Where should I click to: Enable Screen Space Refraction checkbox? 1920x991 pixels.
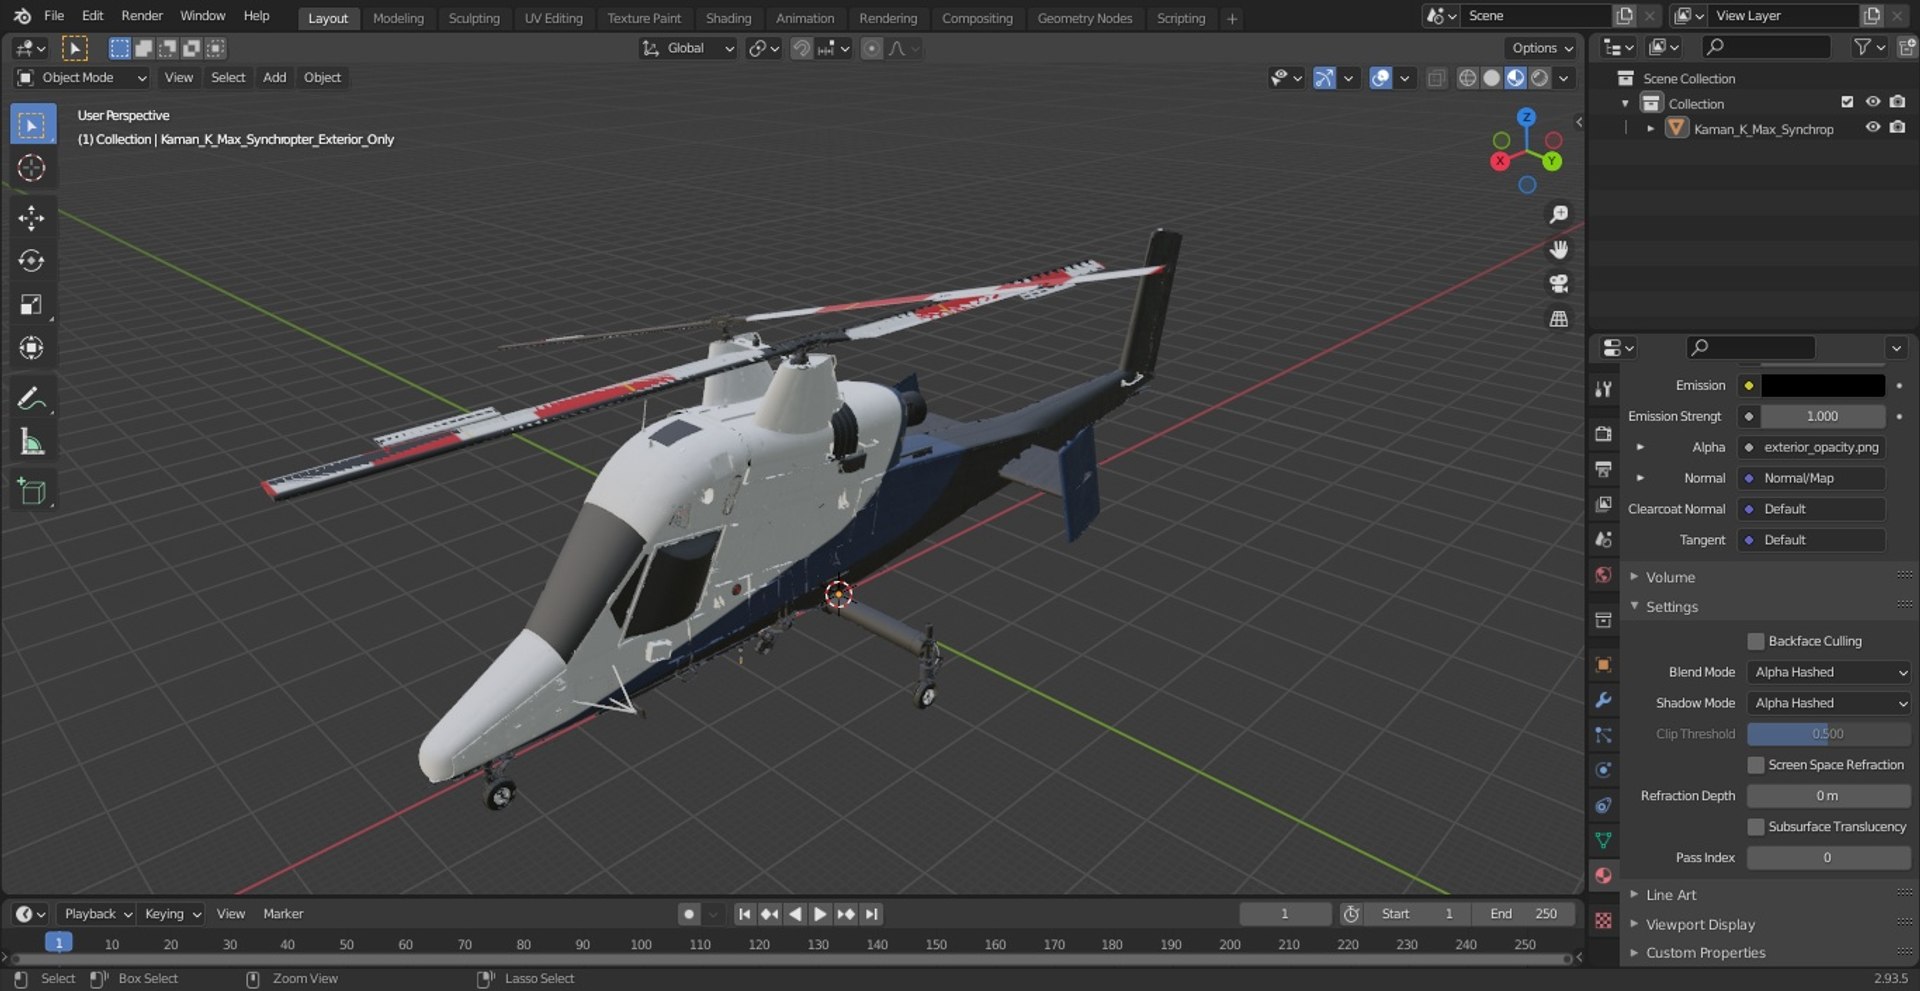click(1755, 765)
